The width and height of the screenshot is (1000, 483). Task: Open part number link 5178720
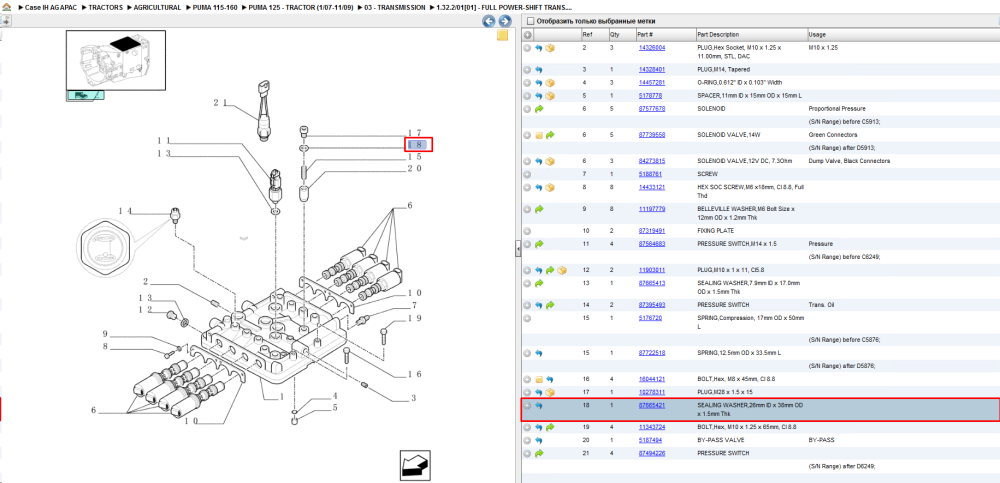(x=650, y=318)
